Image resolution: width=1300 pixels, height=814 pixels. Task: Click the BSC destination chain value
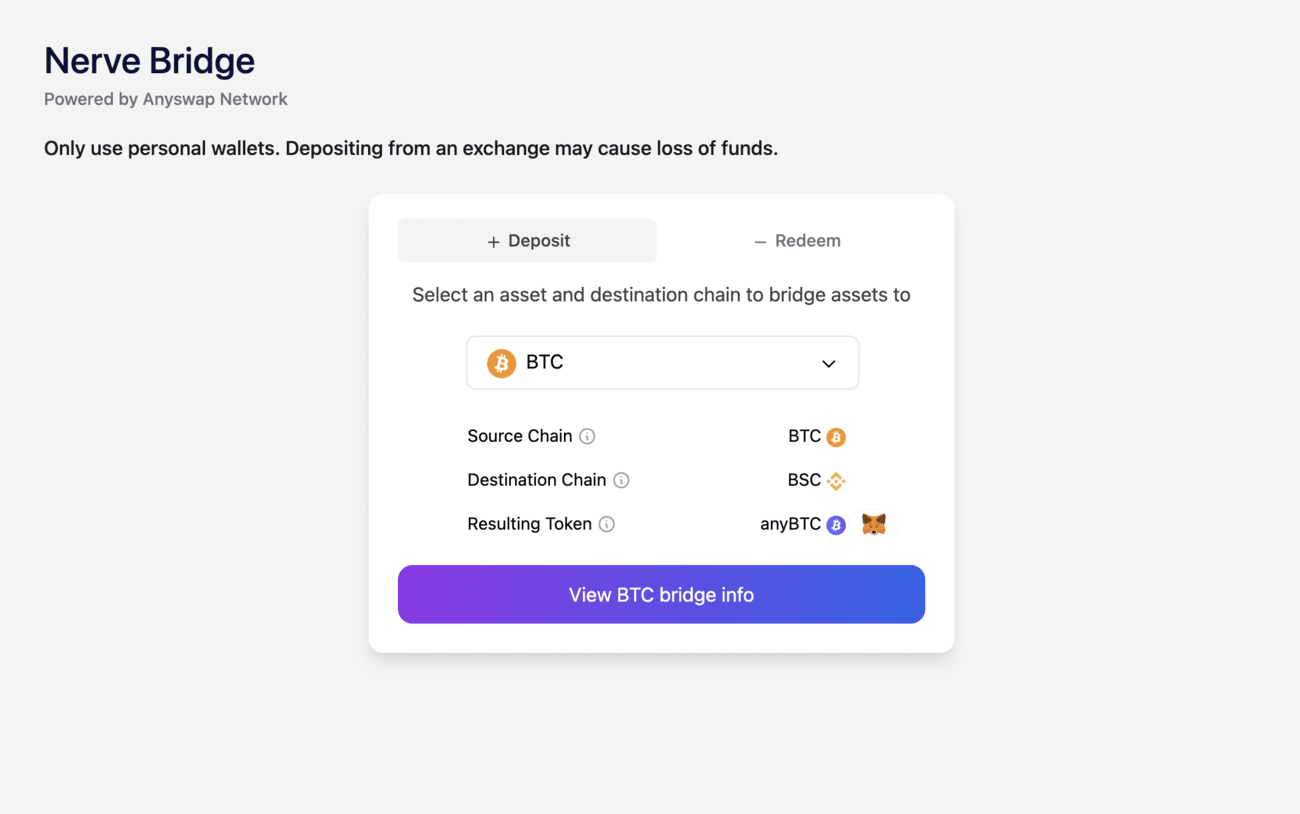click(804, 480)
